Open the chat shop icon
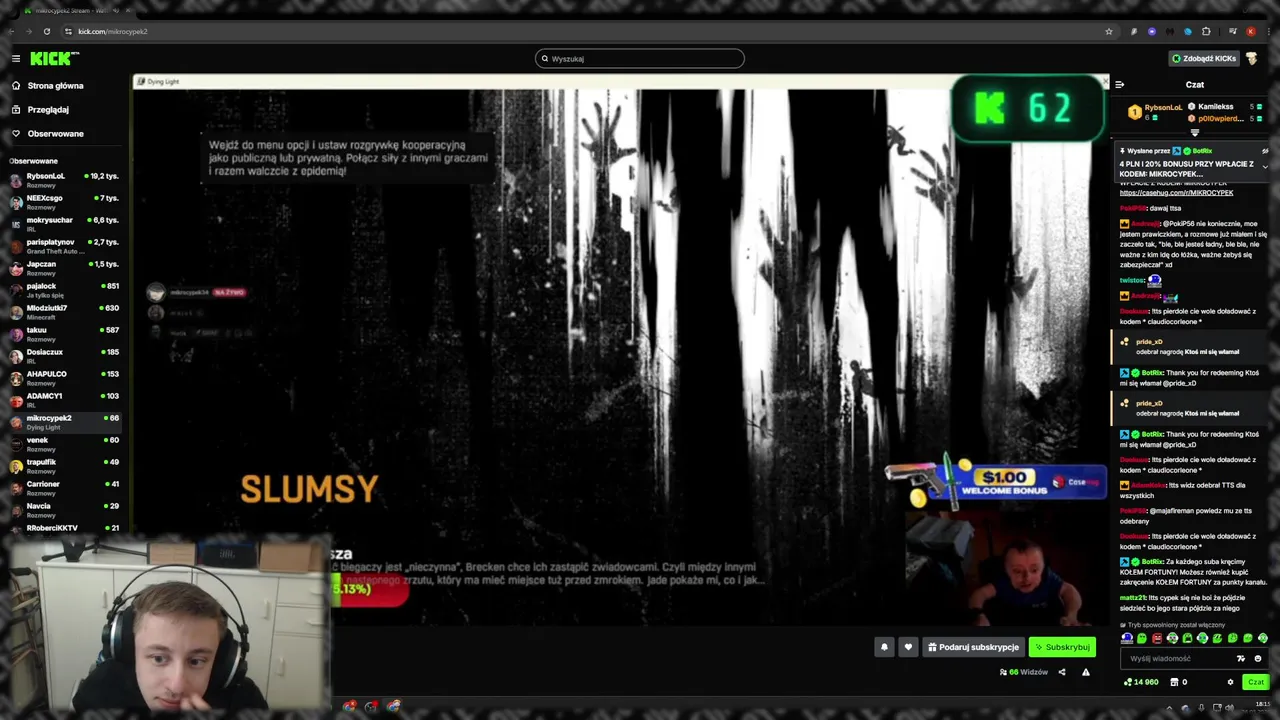This screenshot has height=720, width=1280. point(1175,682)
